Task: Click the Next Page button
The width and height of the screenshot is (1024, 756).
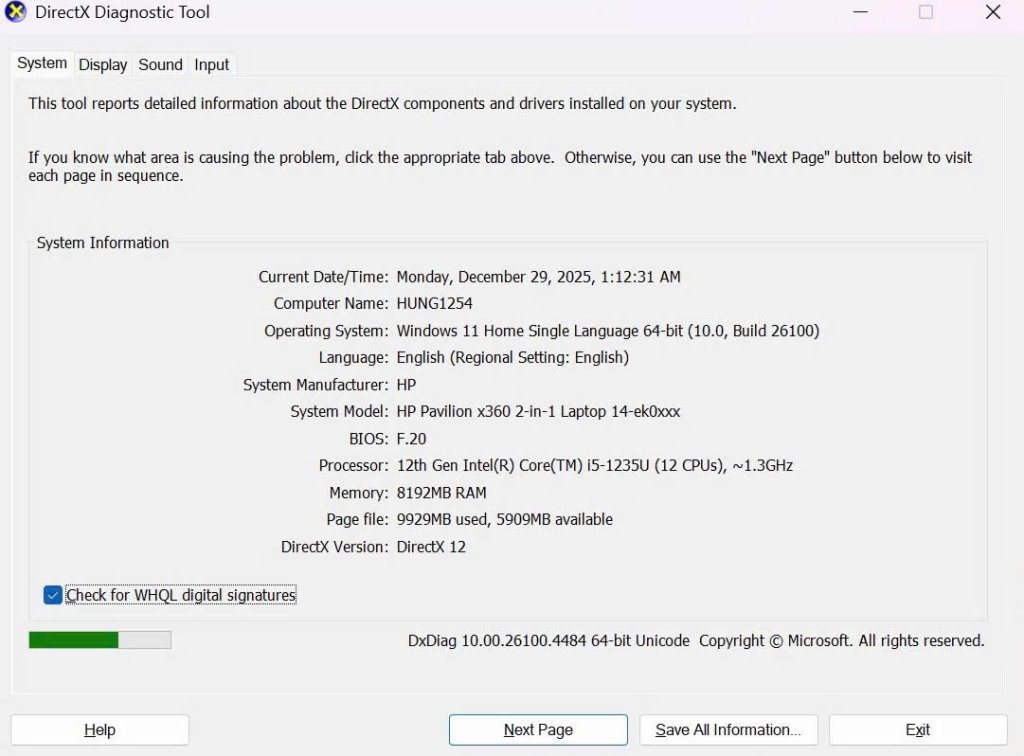Action: point(538,730)
